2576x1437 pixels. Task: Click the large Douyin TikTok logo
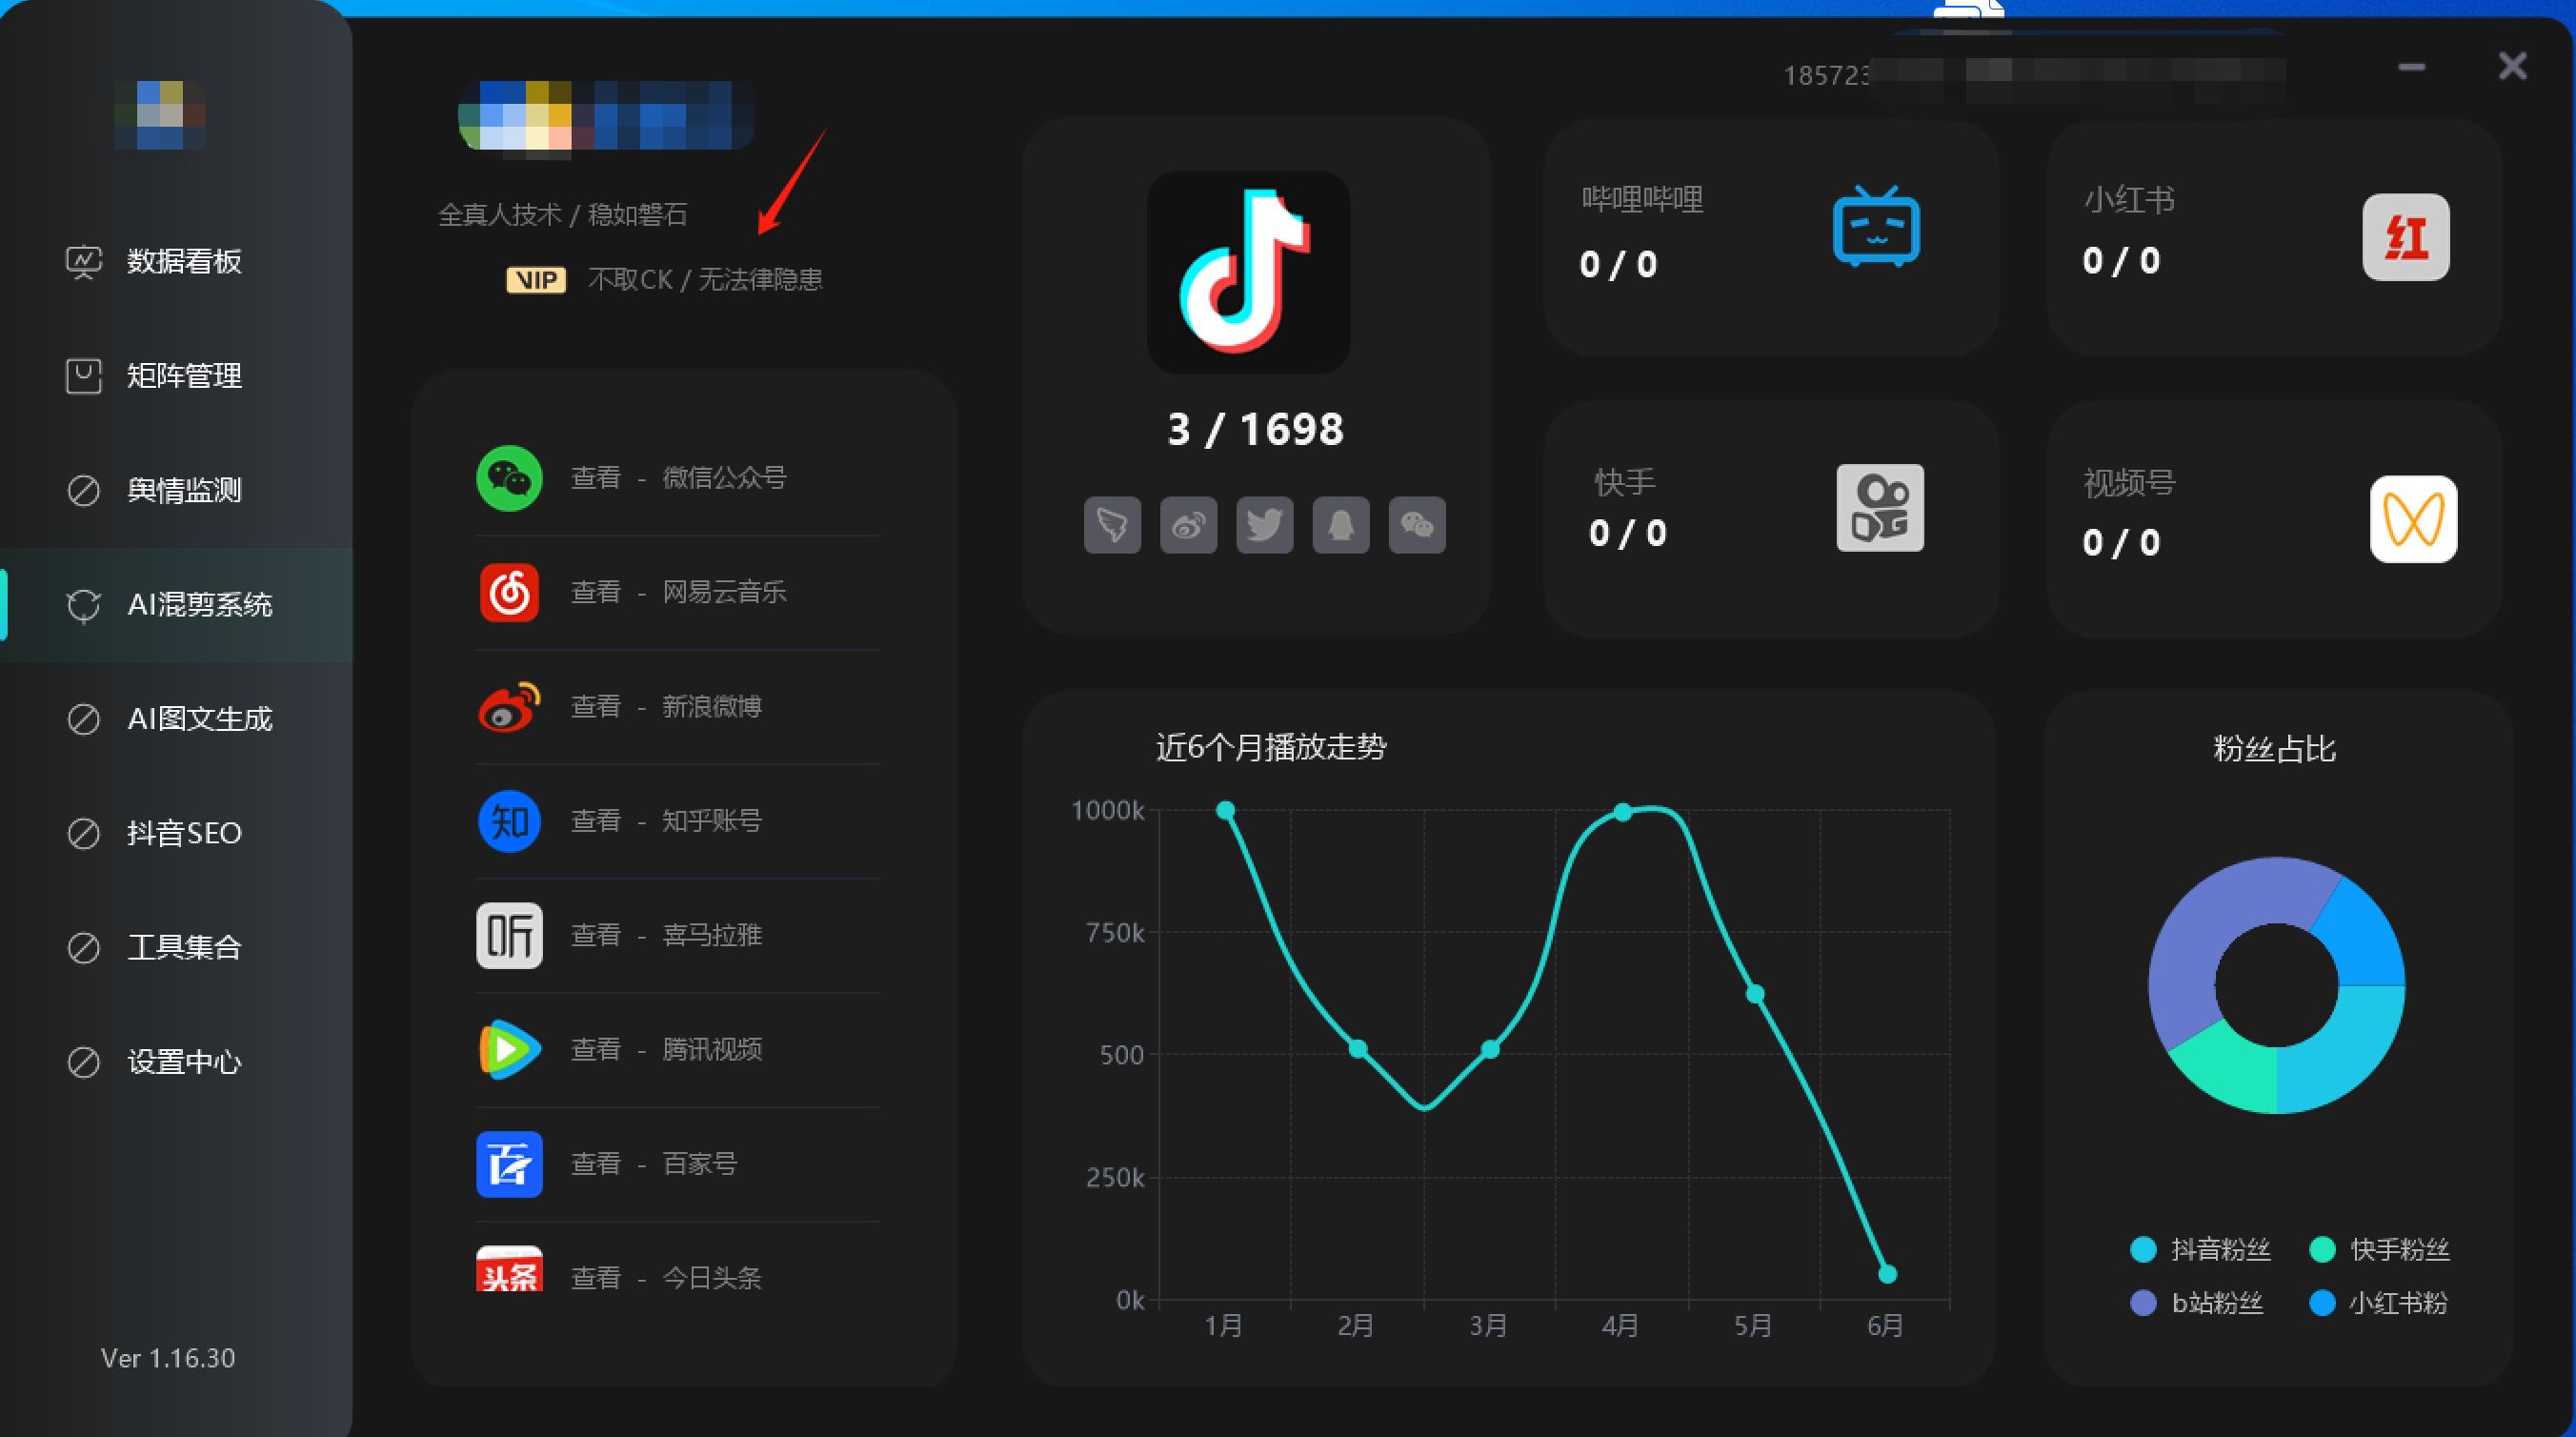pyautogui.click(x=1248, y=272)
